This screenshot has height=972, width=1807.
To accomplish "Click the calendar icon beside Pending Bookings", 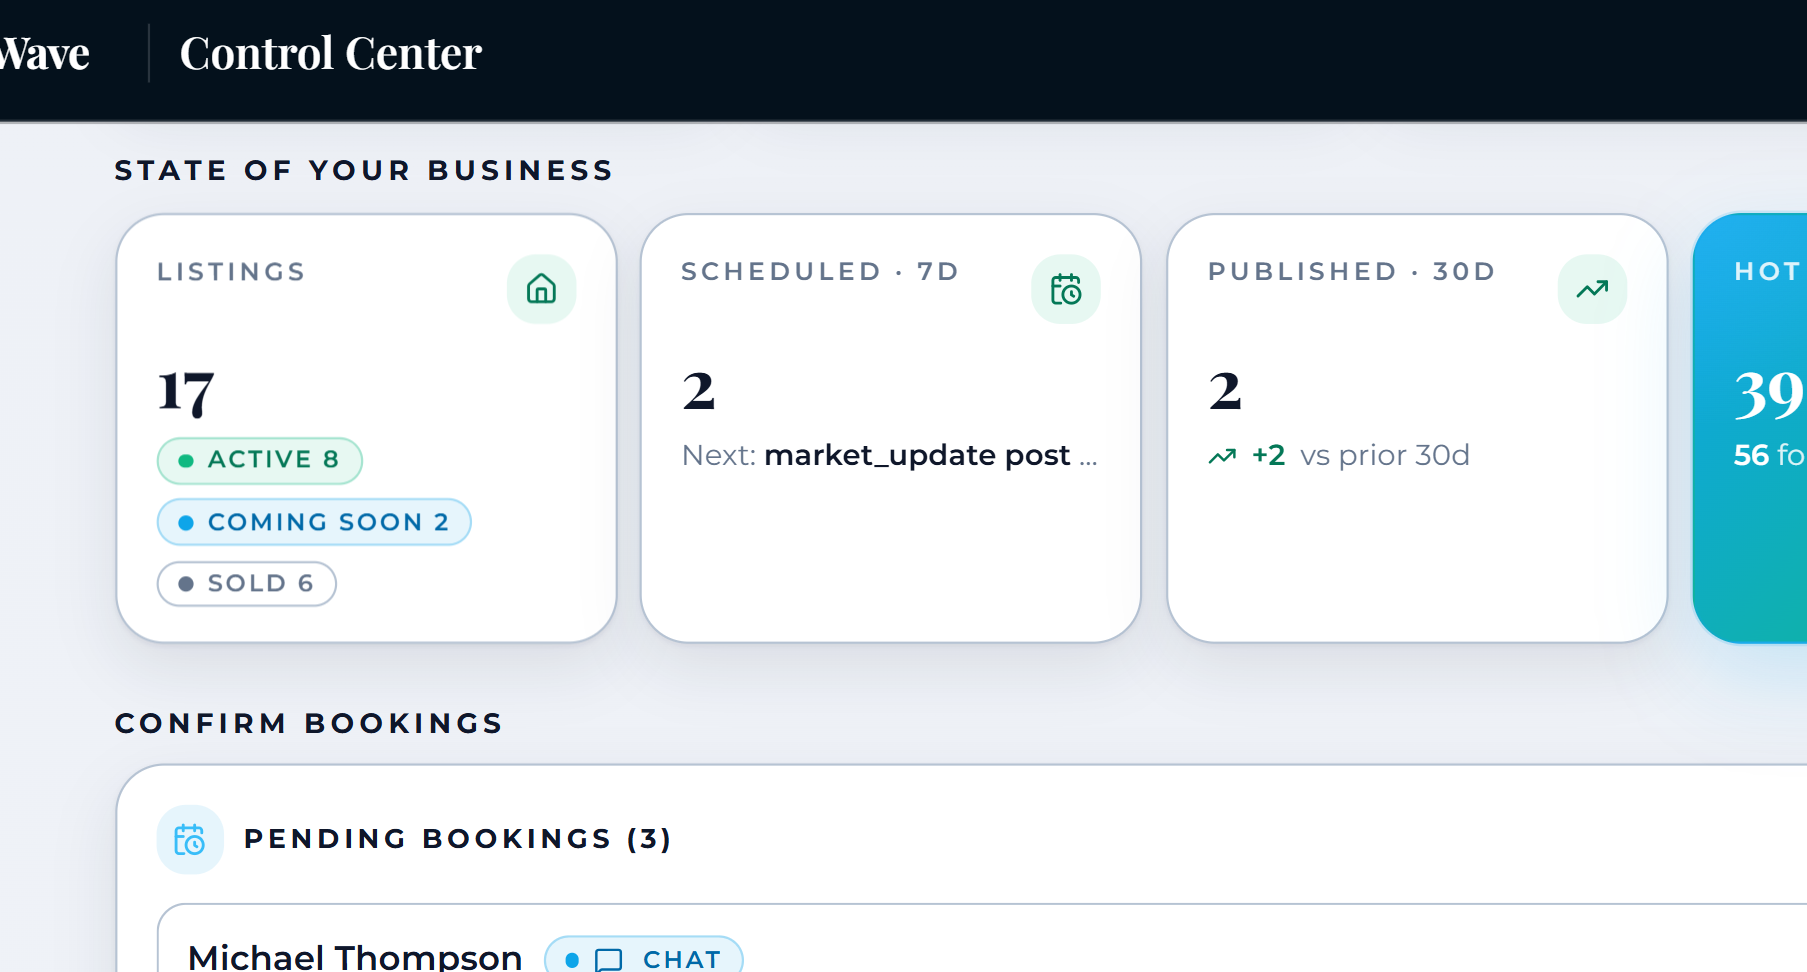I will click(x=190, y=839).
